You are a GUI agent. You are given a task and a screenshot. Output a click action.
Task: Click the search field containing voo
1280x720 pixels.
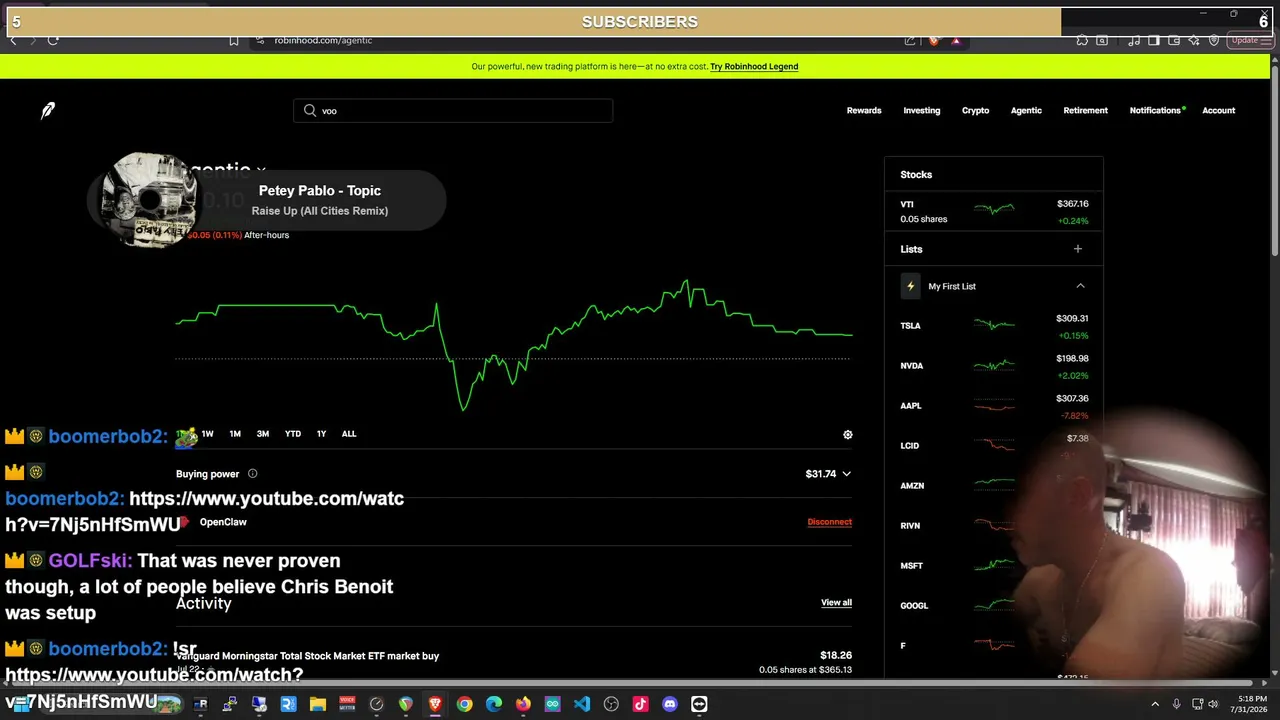[x=453, y=111]
